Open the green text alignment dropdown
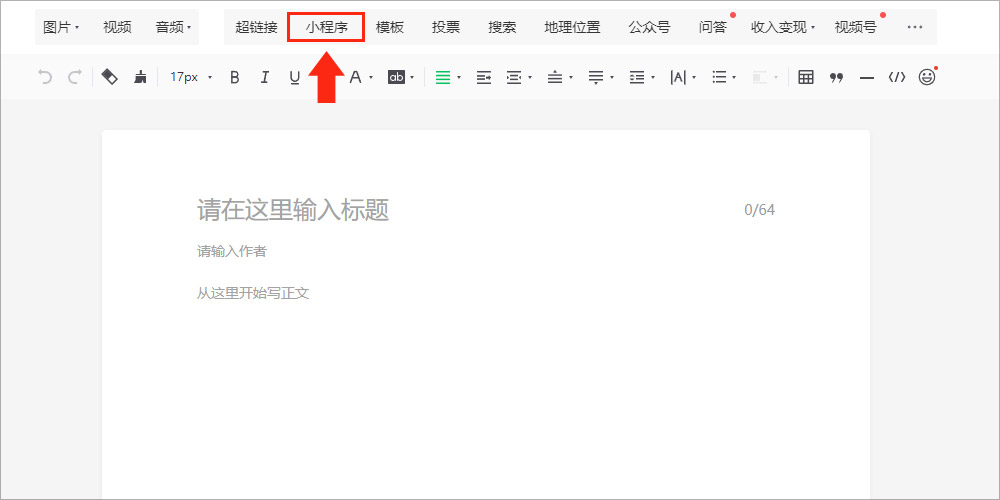Image resolution: width=1000 pixels, height=500 pixels. point(448,77)
